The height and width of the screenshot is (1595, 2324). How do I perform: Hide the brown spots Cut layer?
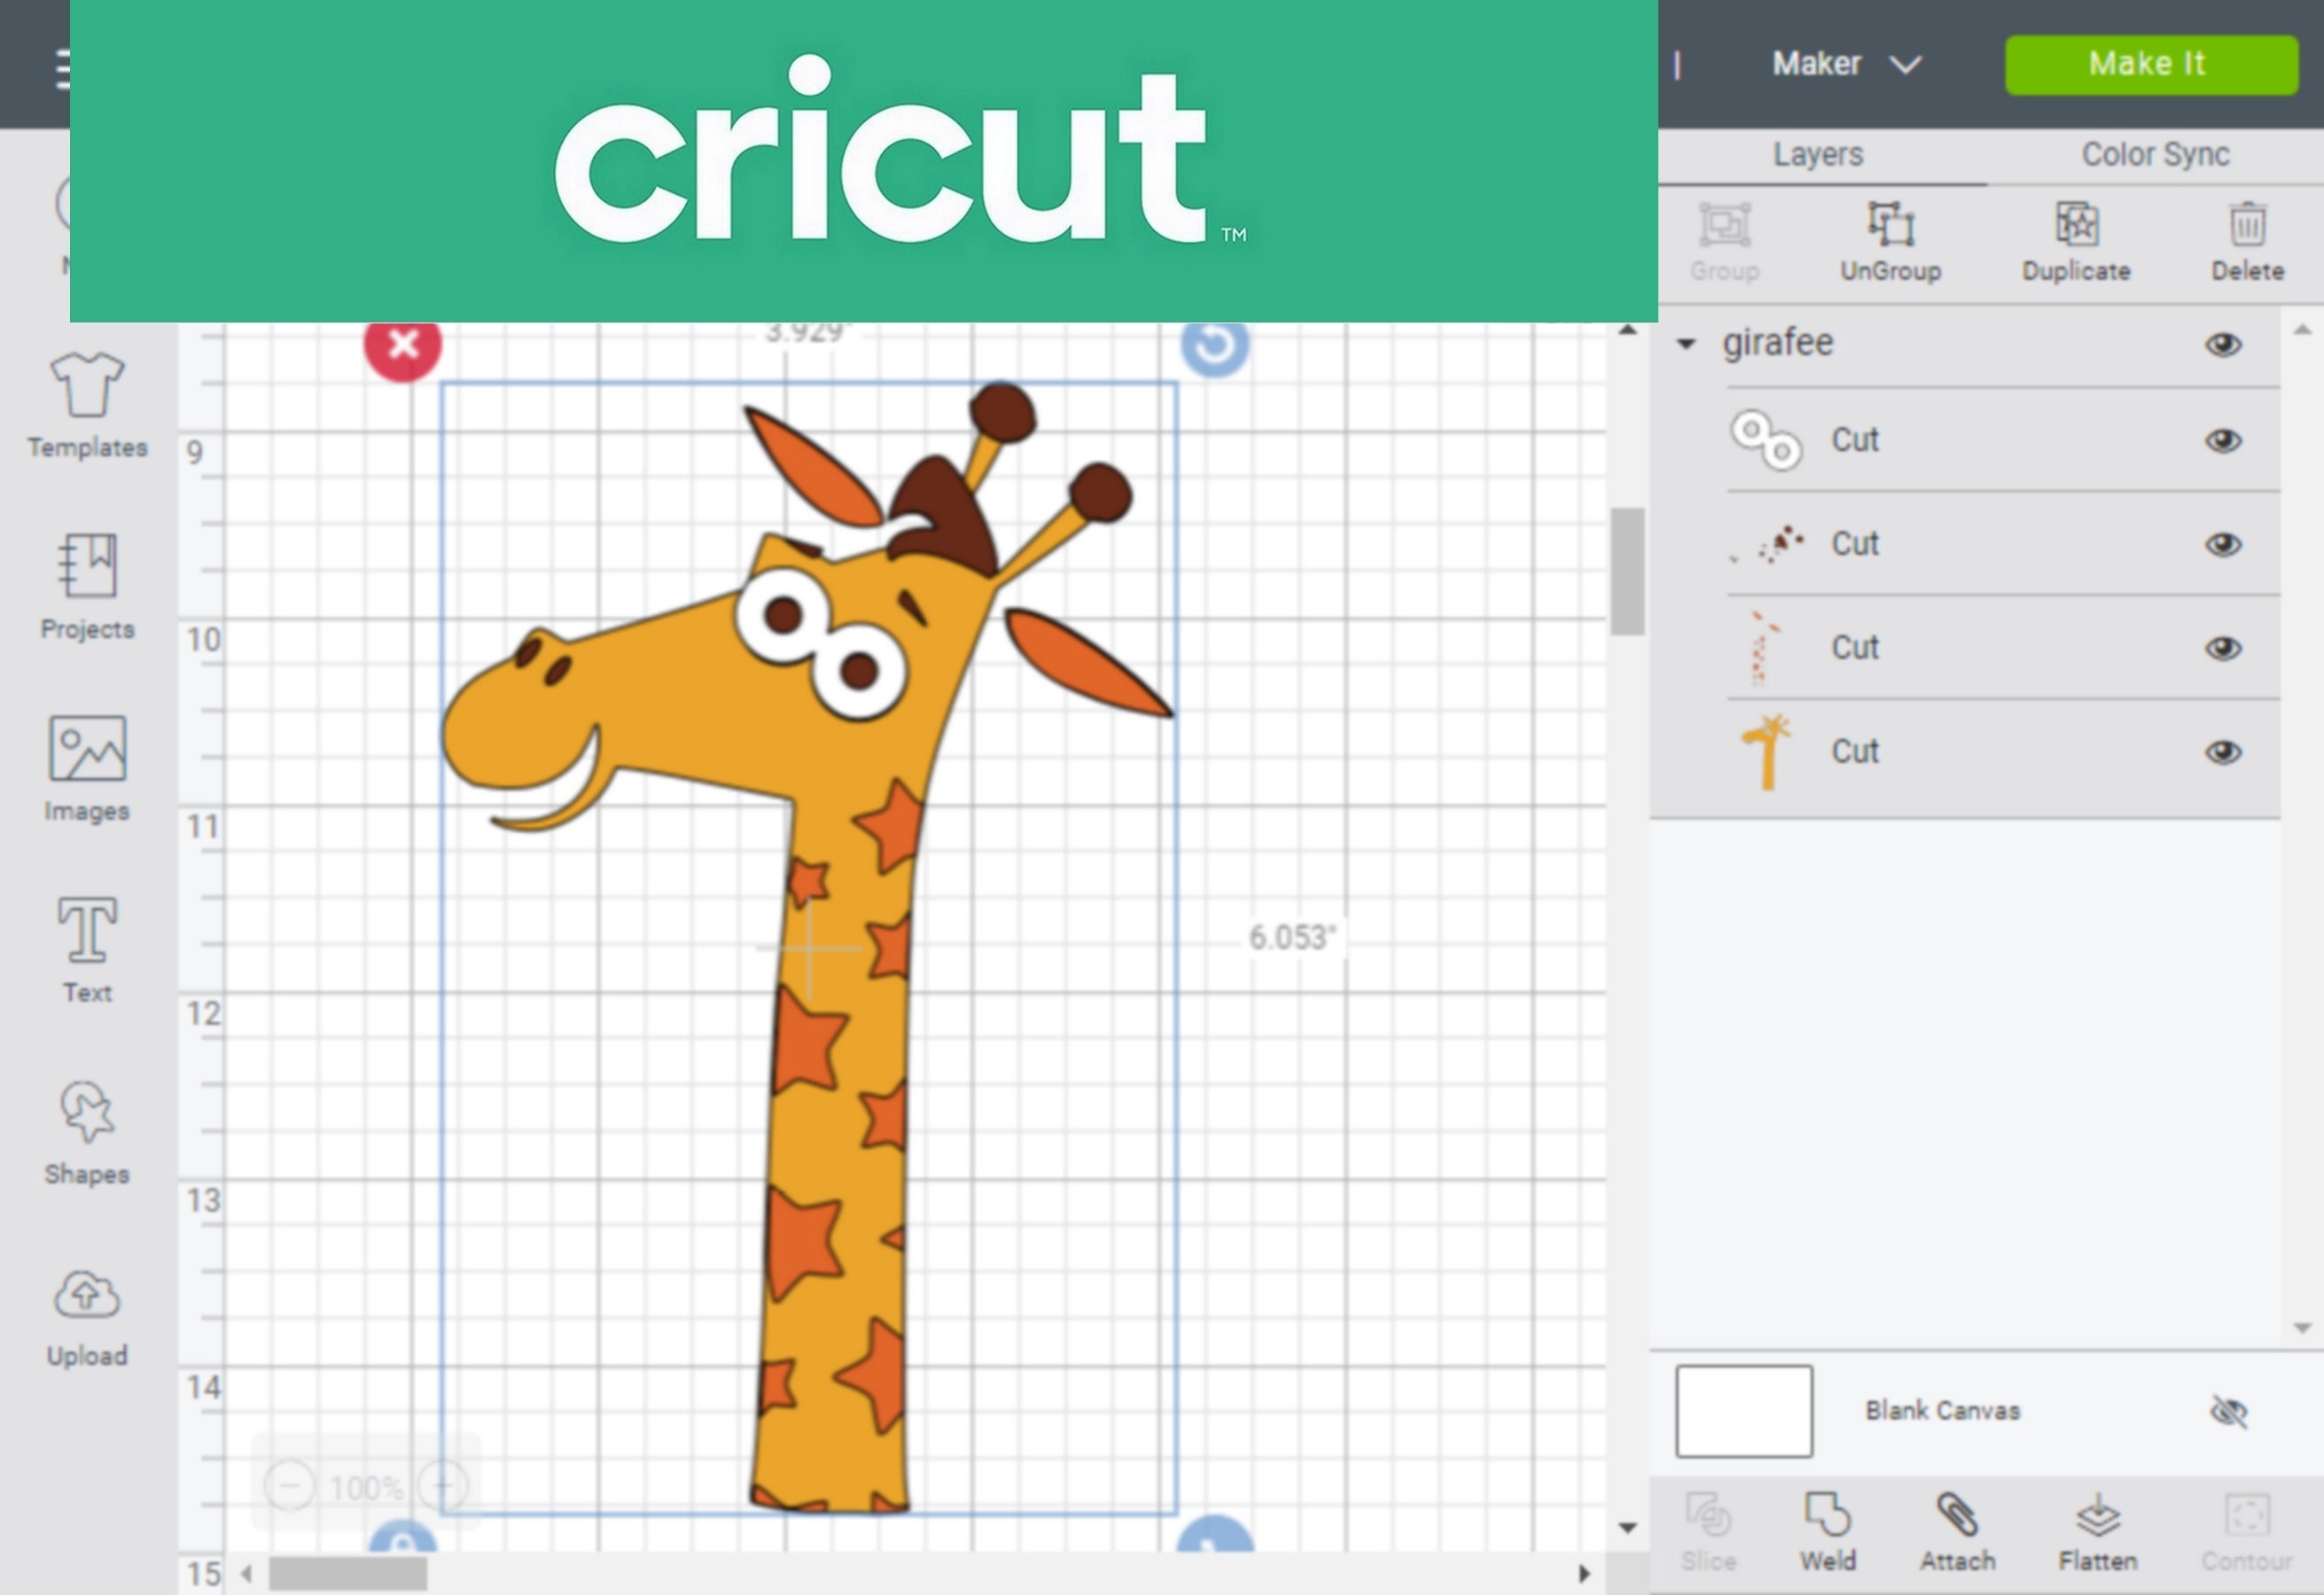pyautogui.click(x=2223, y=544)
